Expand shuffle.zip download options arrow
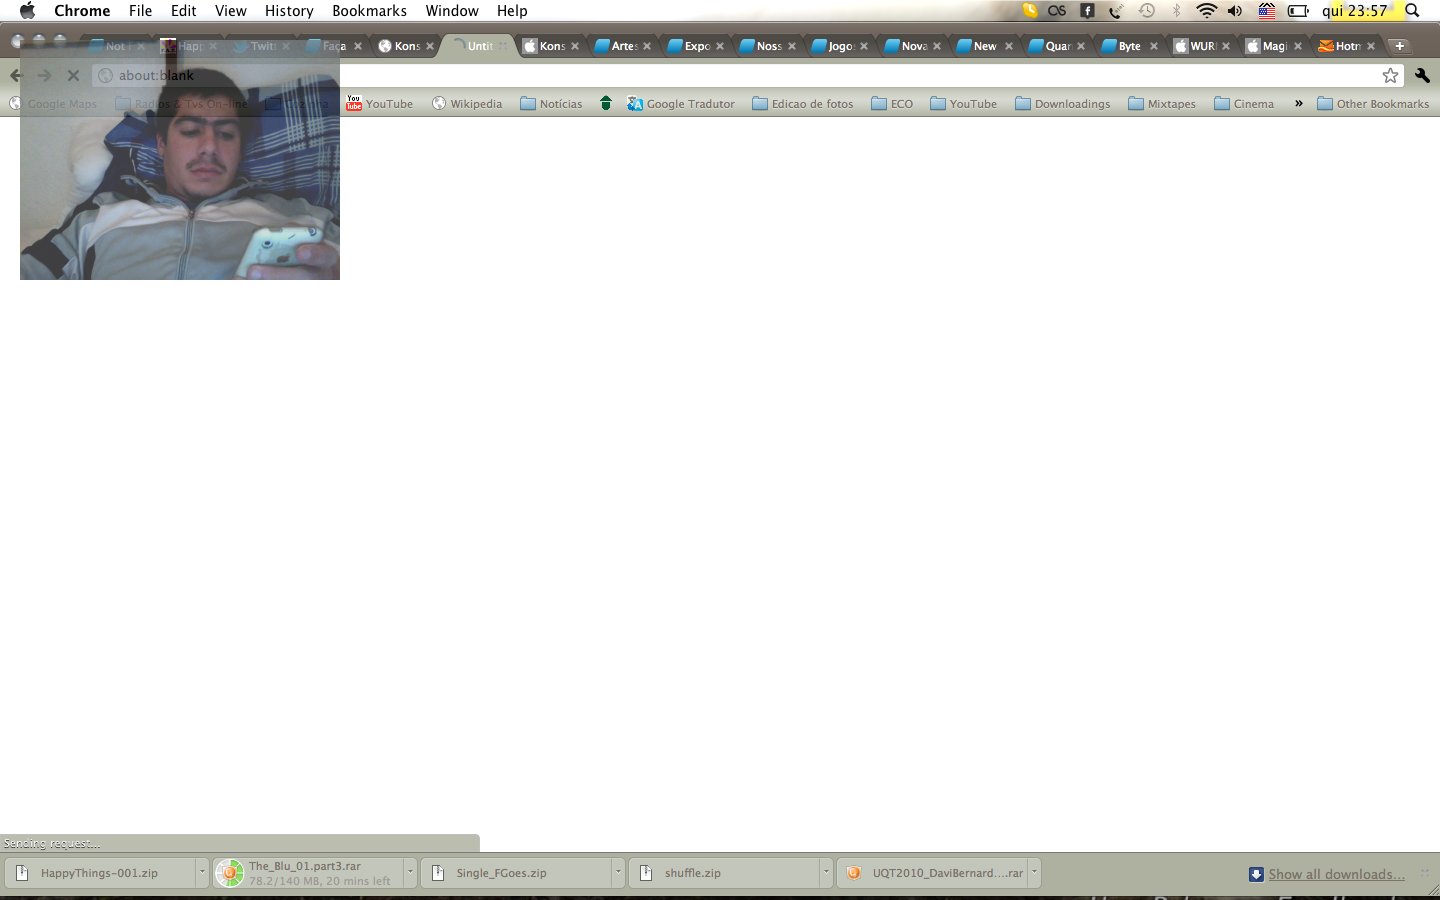The height and width of the screenshot is (900, 1440). click(x=826, y=872)
